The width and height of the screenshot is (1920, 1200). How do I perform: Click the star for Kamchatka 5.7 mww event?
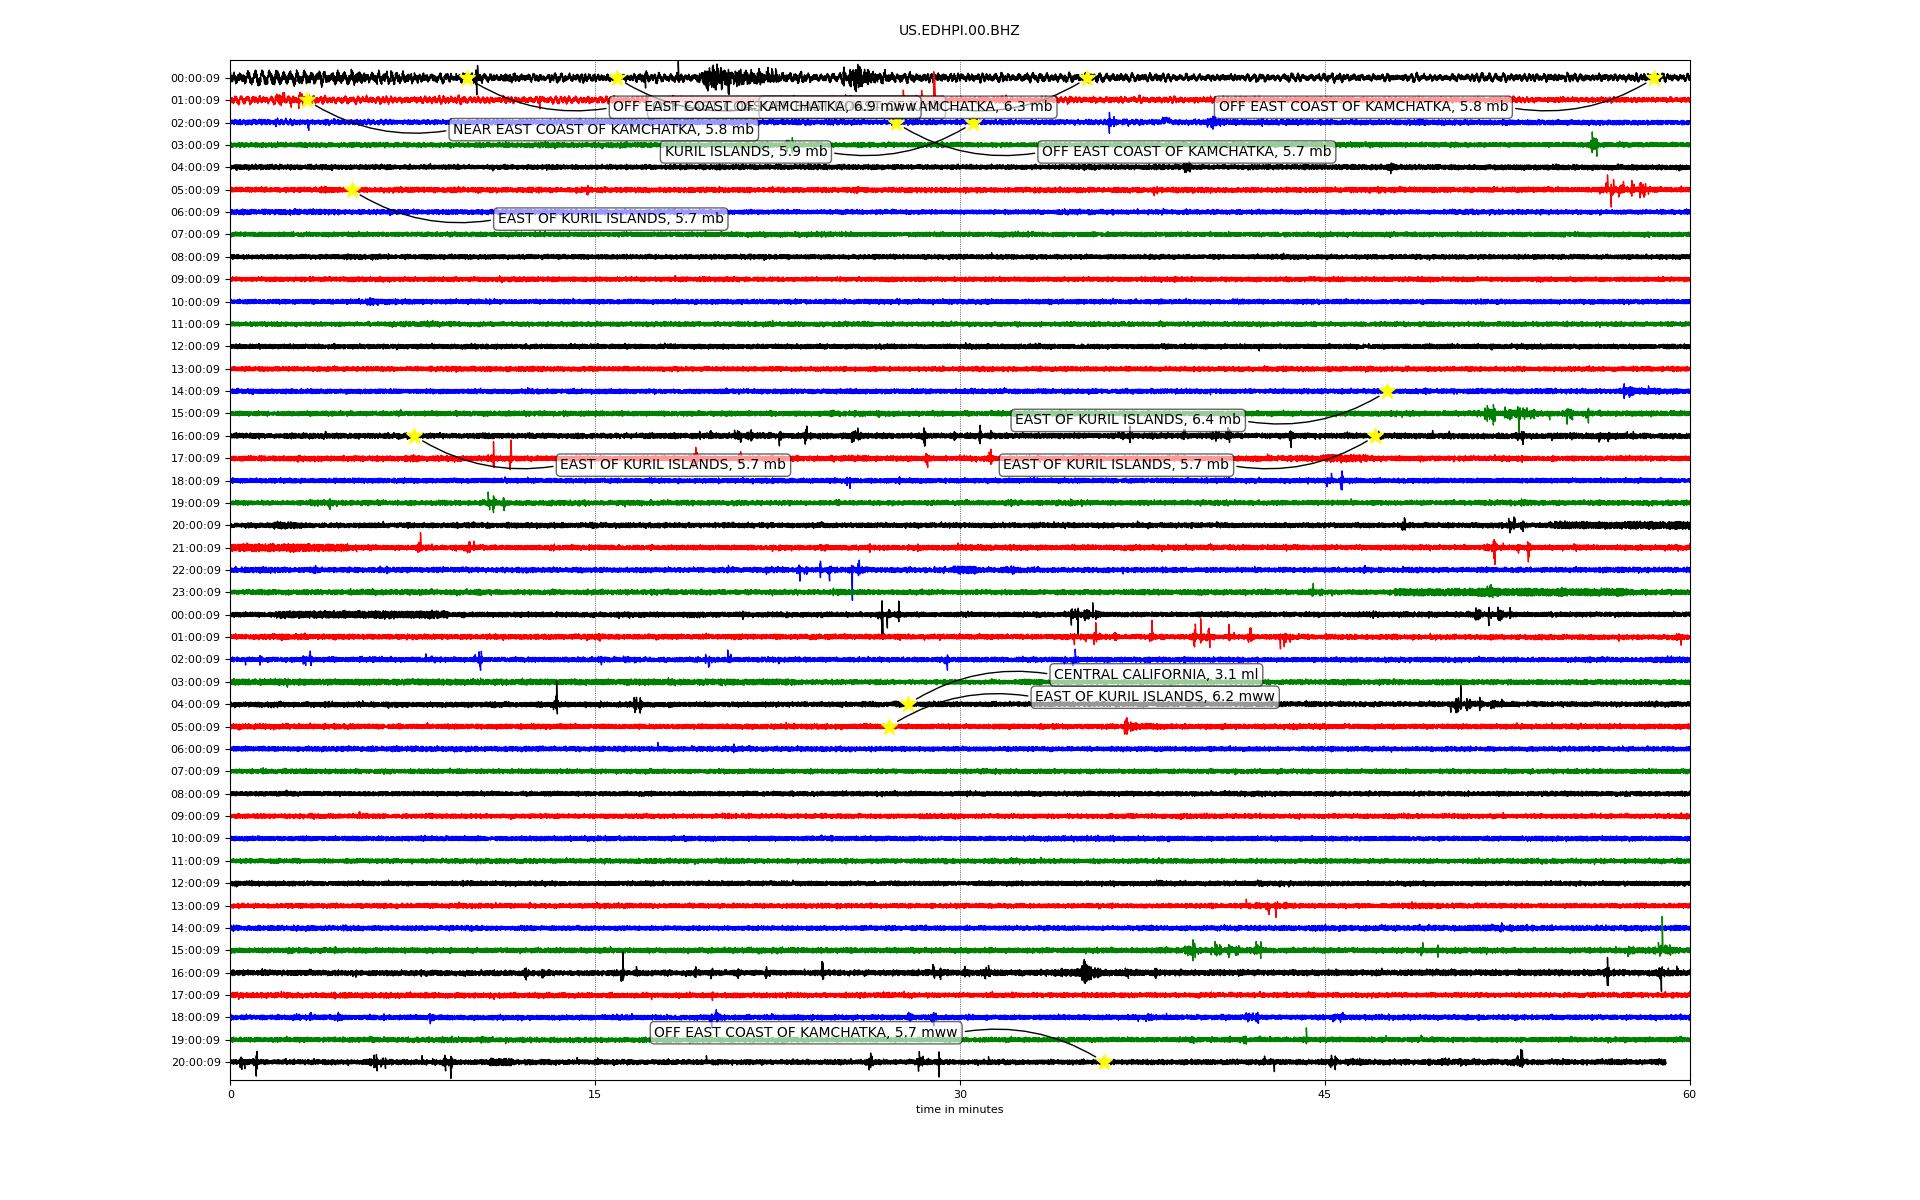1104,1062
